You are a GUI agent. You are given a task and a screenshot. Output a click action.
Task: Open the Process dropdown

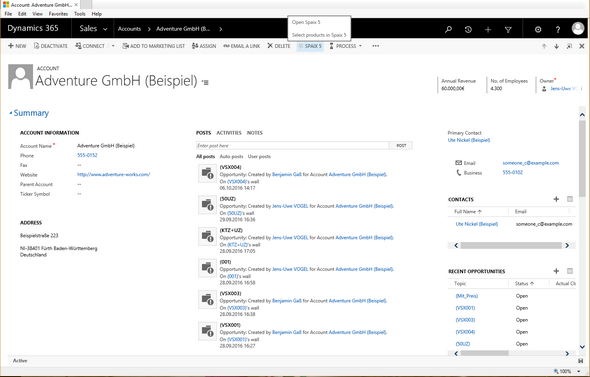pyautogui.click(x=345, y=46)
